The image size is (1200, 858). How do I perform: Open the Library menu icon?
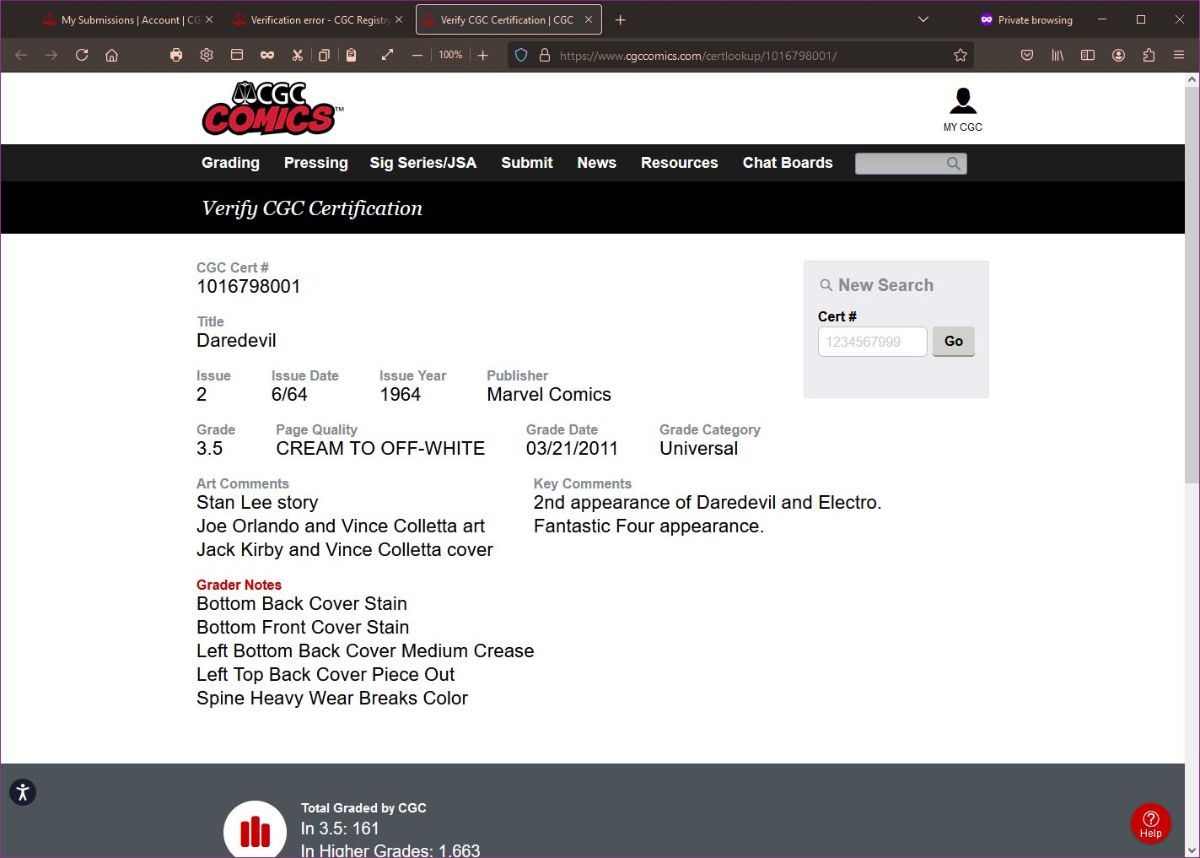pyautogui.click(x=1057, y=55)
